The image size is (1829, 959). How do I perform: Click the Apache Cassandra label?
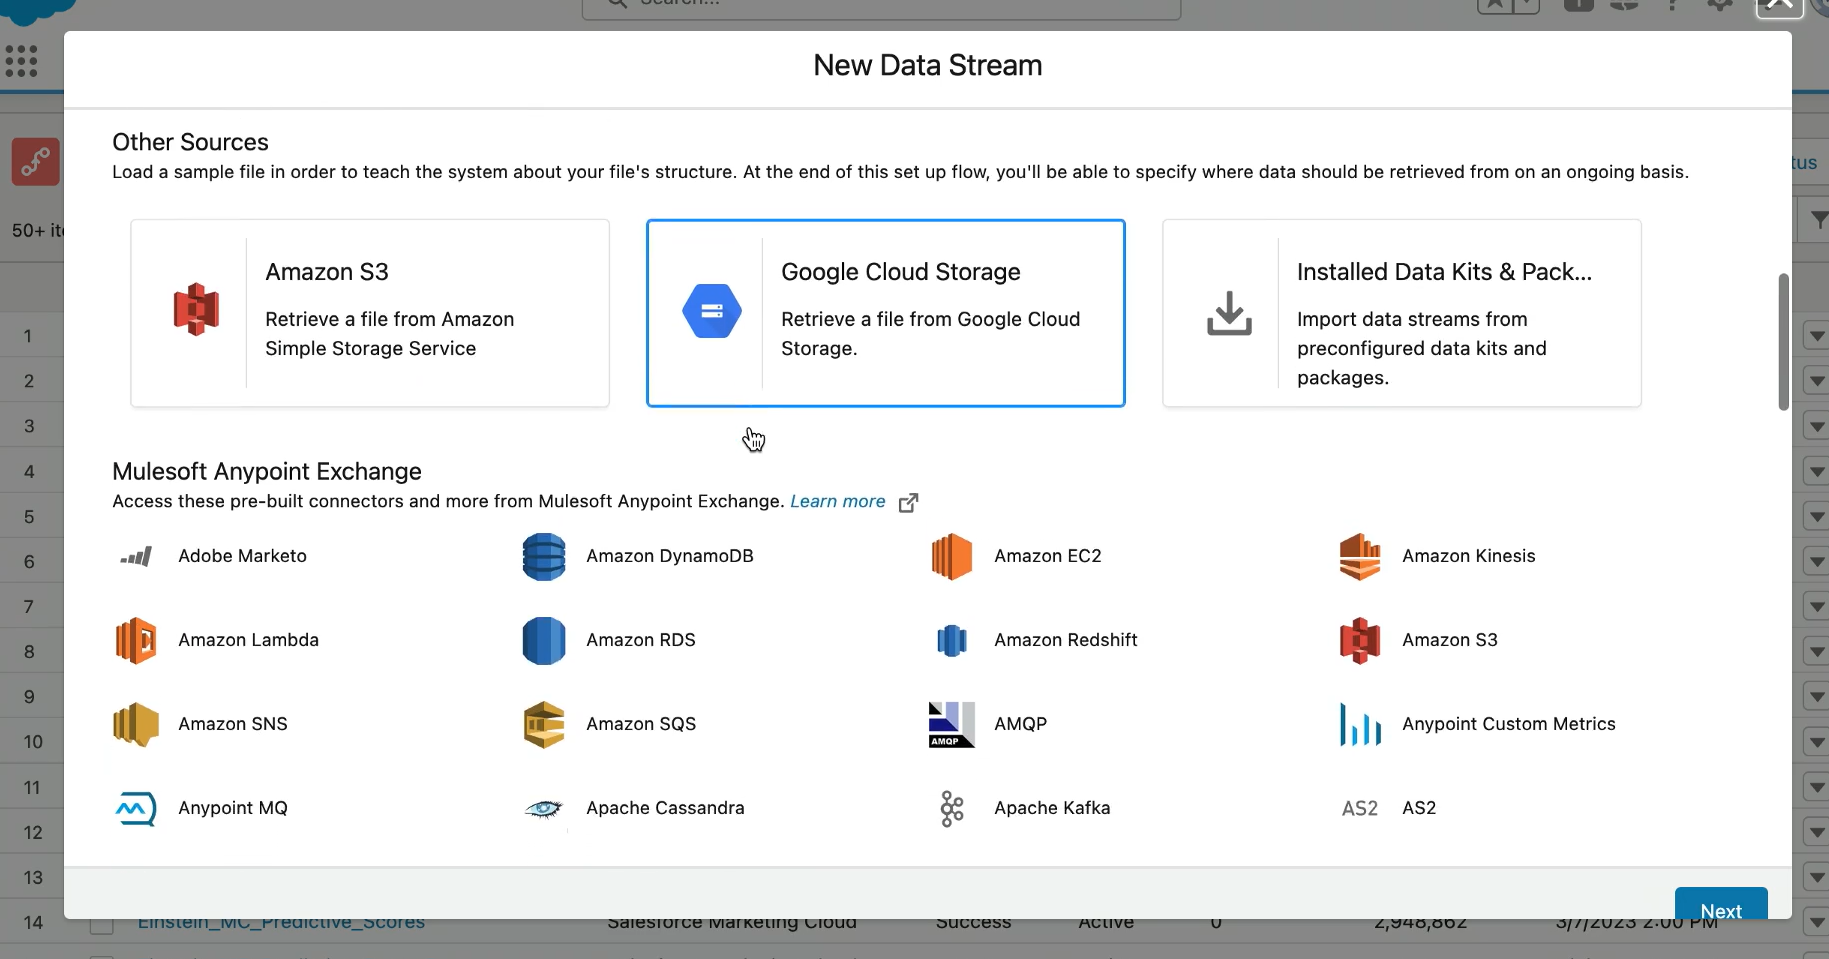tap(665, 808)
